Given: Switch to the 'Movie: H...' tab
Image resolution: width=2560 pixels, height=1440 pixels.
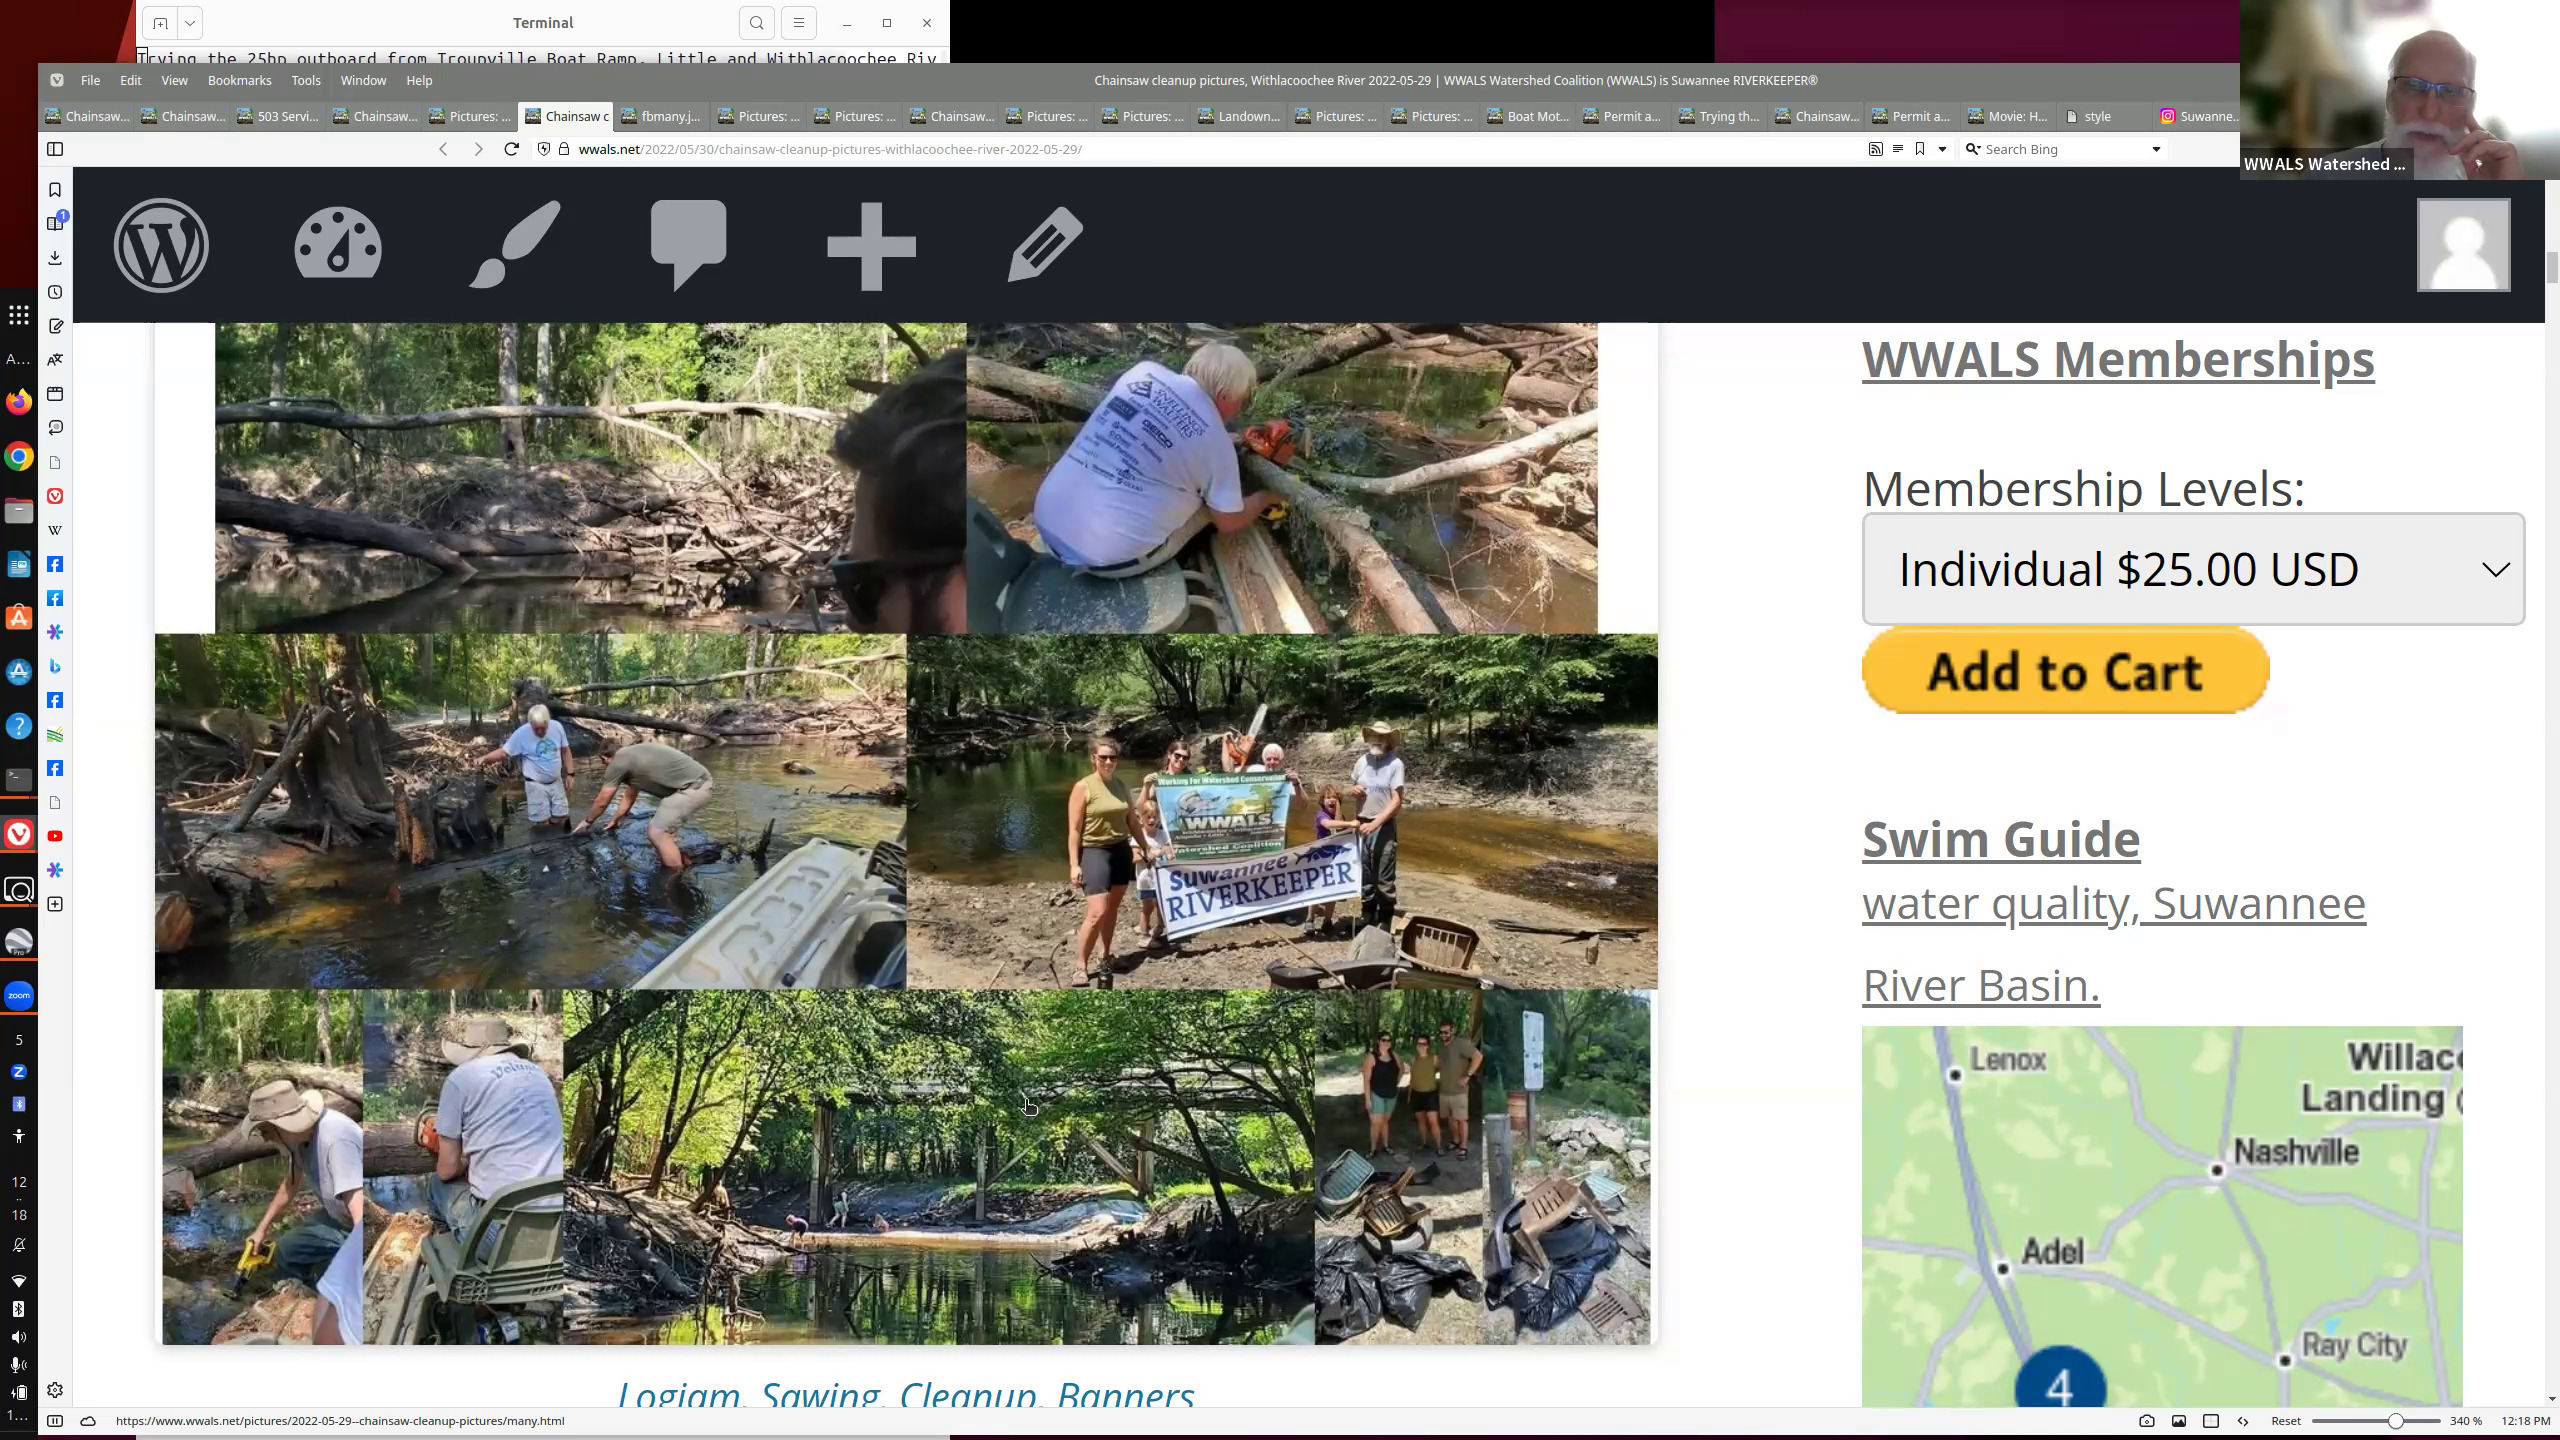Looking at the screenshot, I should [x=2010, y=116].
